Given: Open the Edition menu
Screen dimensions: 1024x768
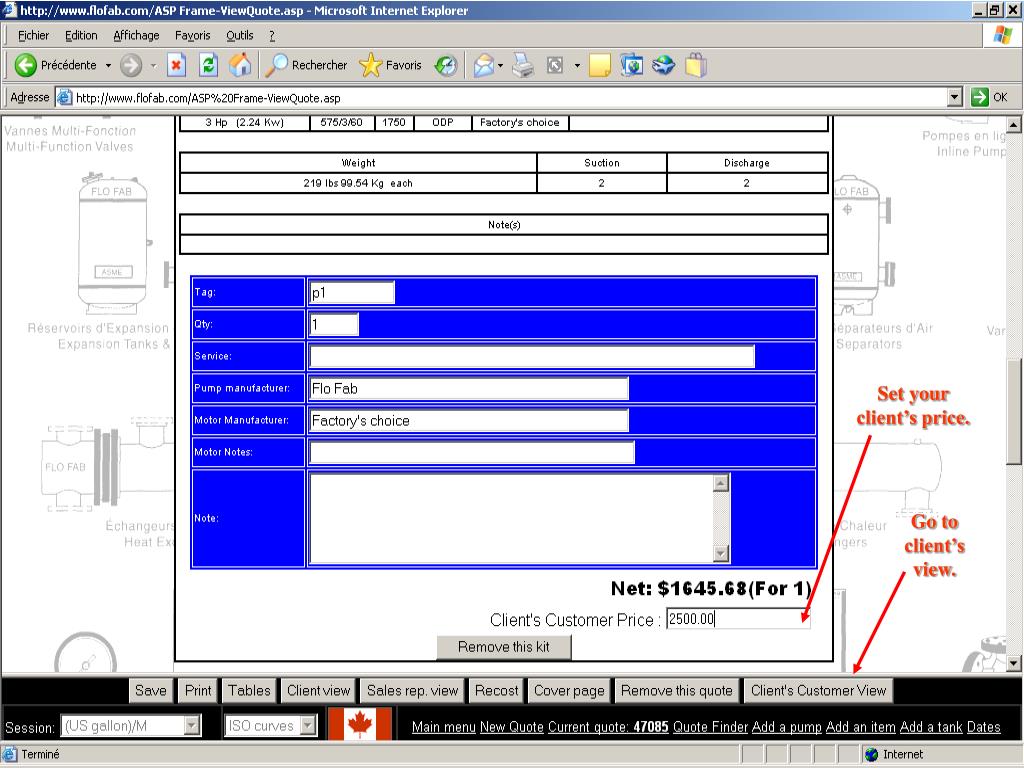Looking at the screenshot, I should [81, 35].
